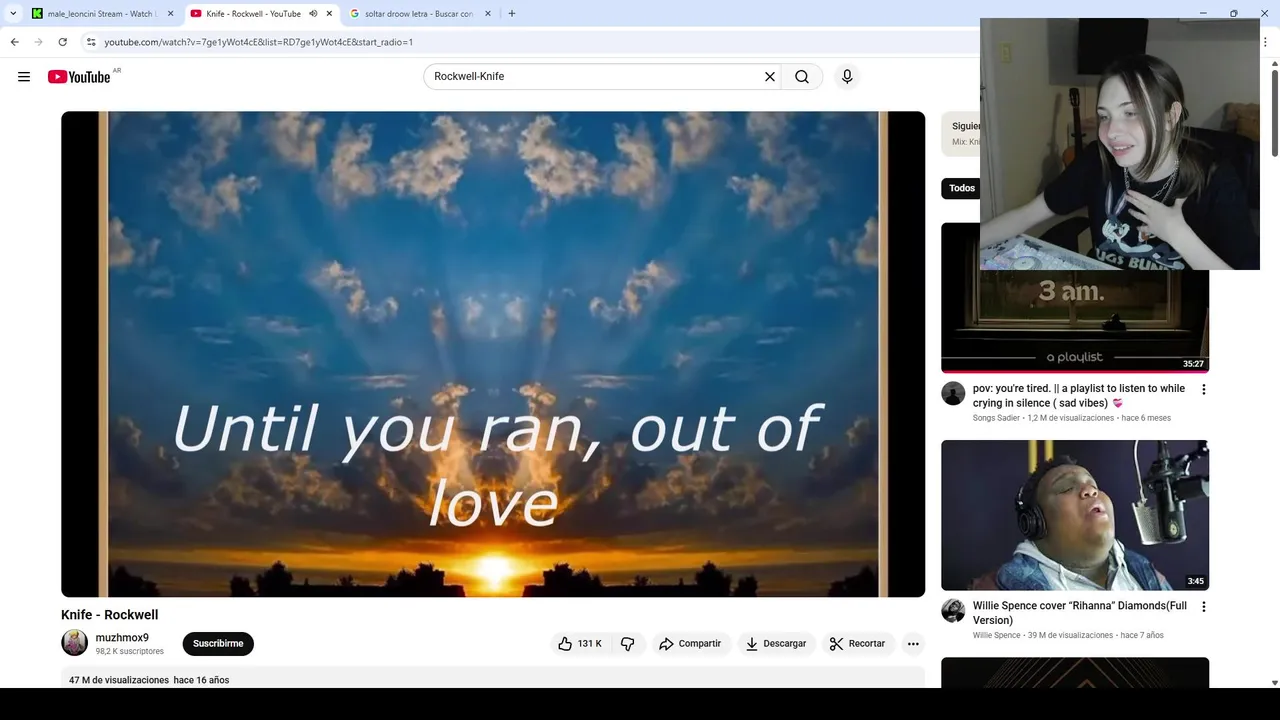Go forward with the browser forward arrow

[38, 42]
